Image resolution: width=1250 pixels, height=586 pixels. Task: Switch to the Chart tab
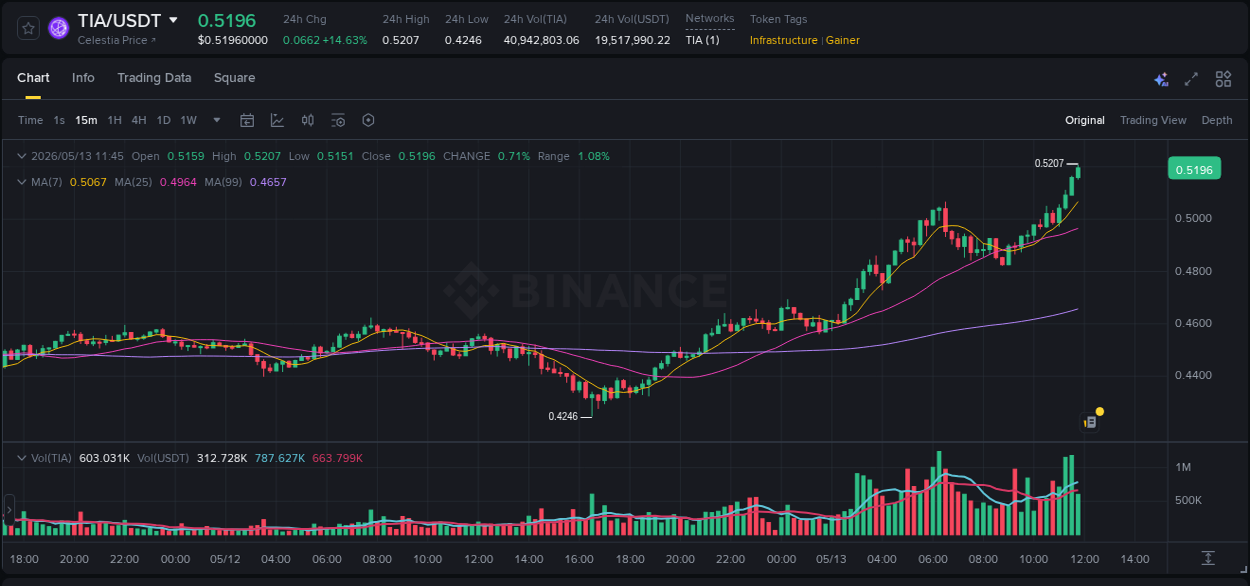click(33, 78)
